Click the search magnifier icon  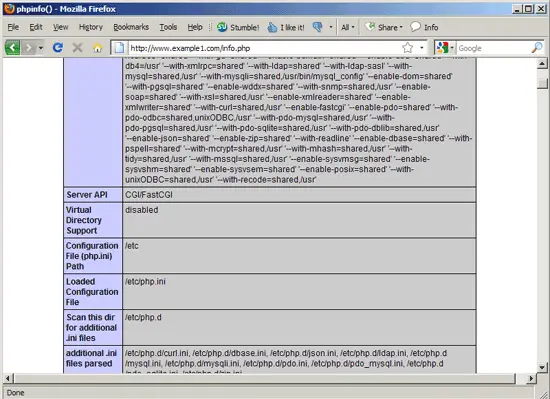click(x=537, y=48)
